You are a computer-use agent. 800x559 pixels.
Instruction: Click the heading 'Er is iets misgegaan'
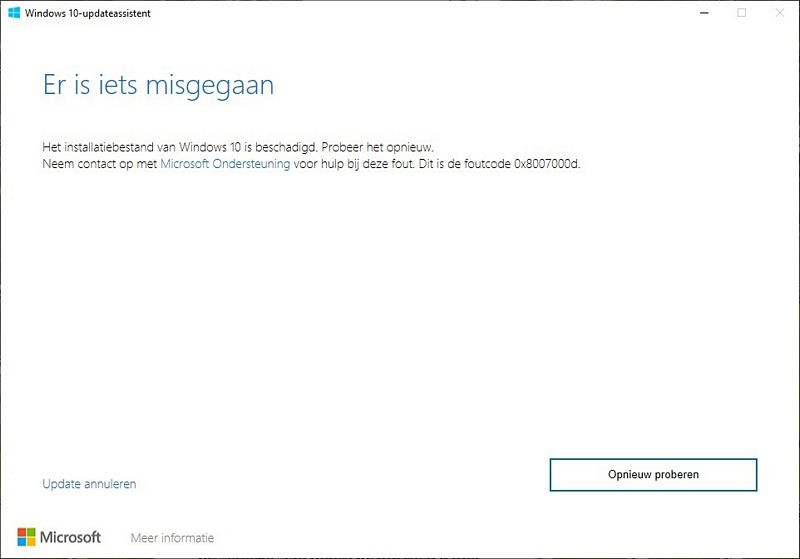159,85
